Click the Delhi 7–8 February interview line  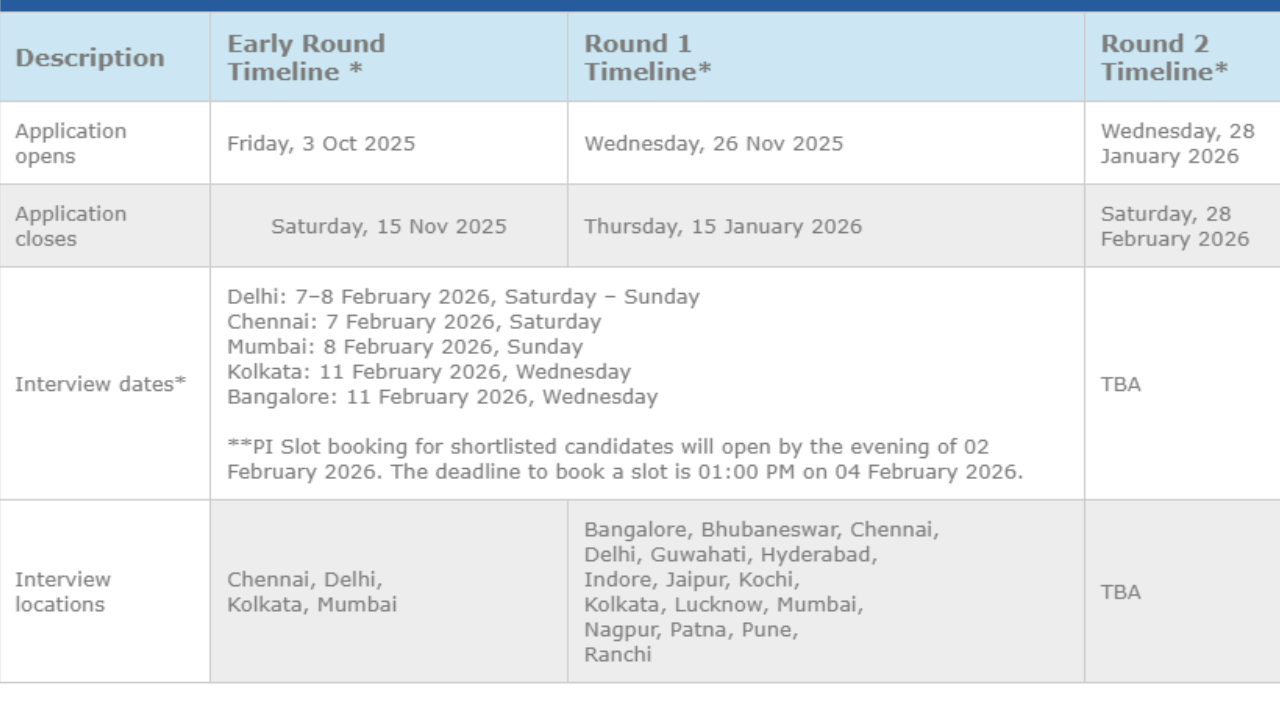click(x=463, y=297)
